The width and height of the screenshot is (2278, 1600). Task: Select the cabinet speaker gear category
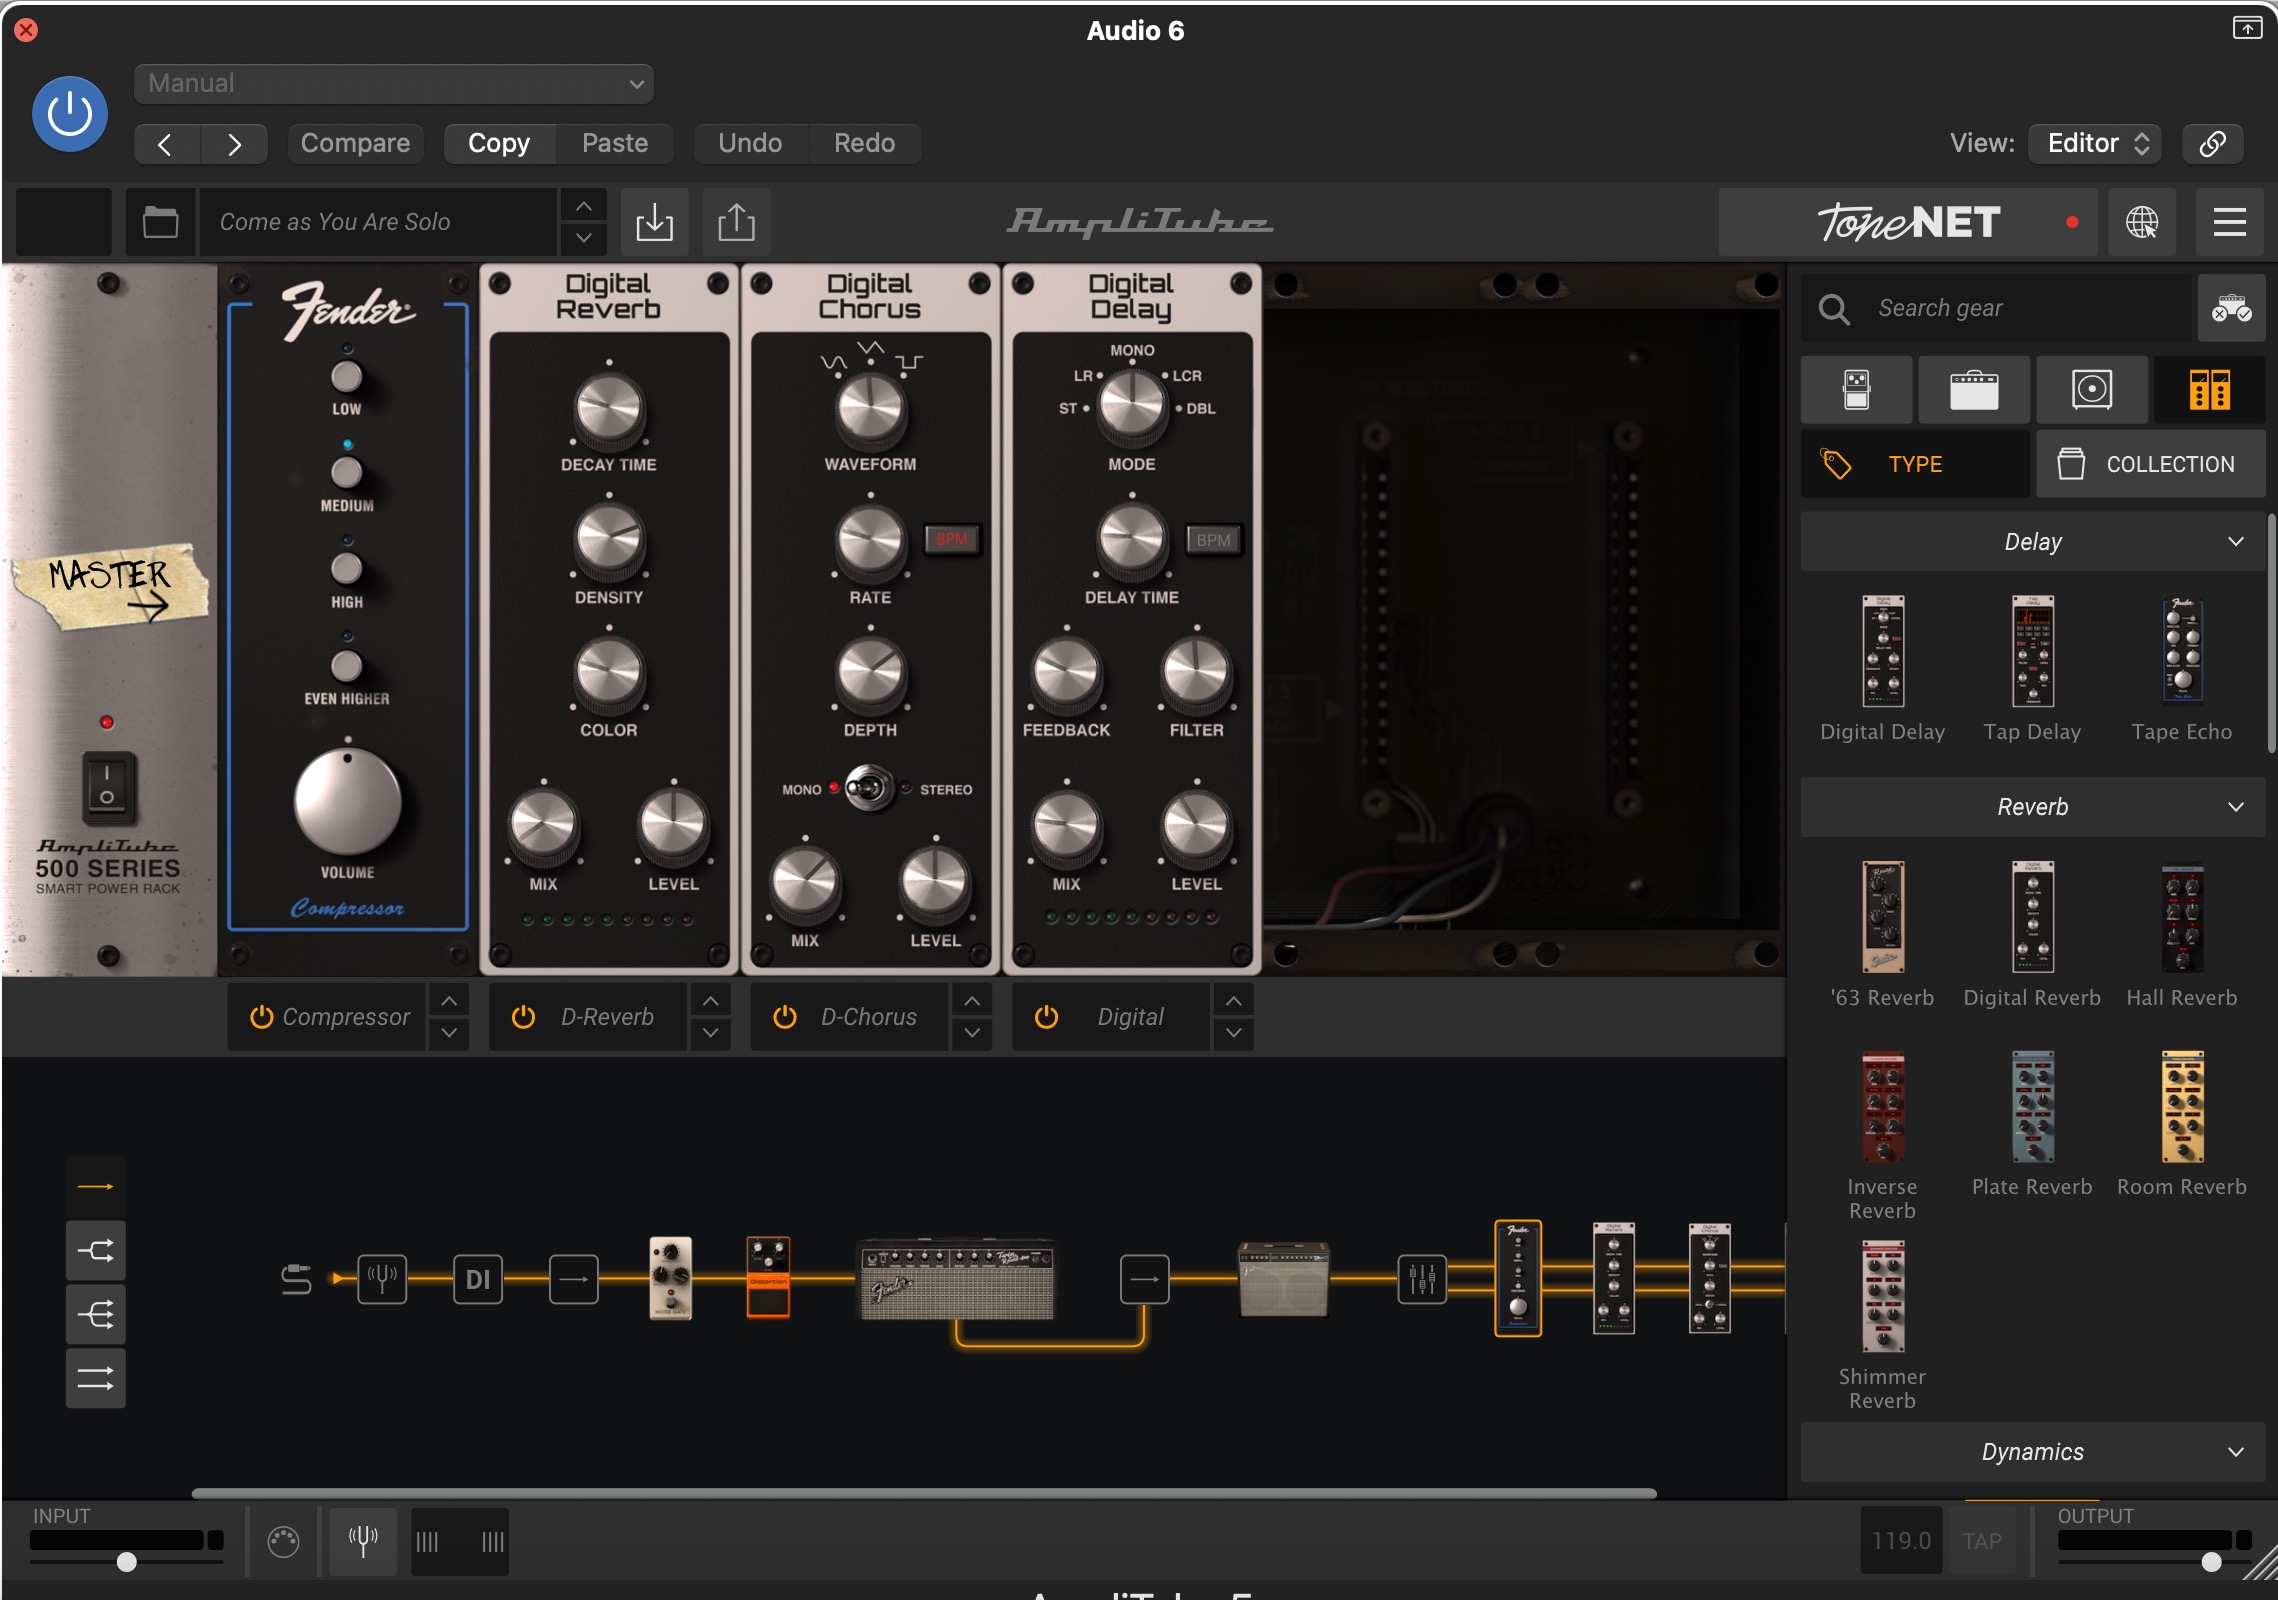pos(2092,390)
